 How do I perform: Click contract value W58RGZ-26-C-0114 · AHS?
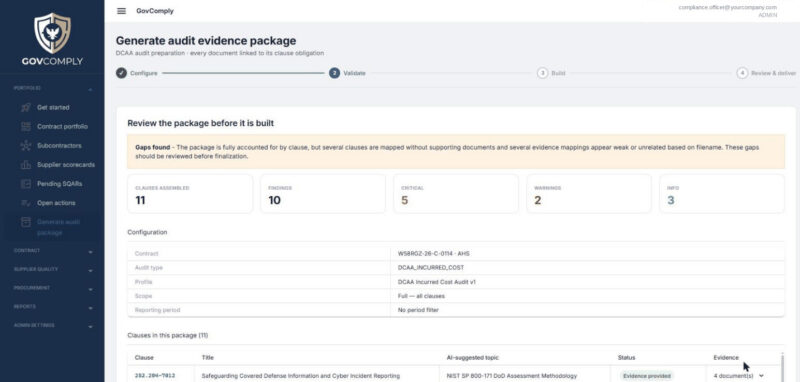[433, 253]
